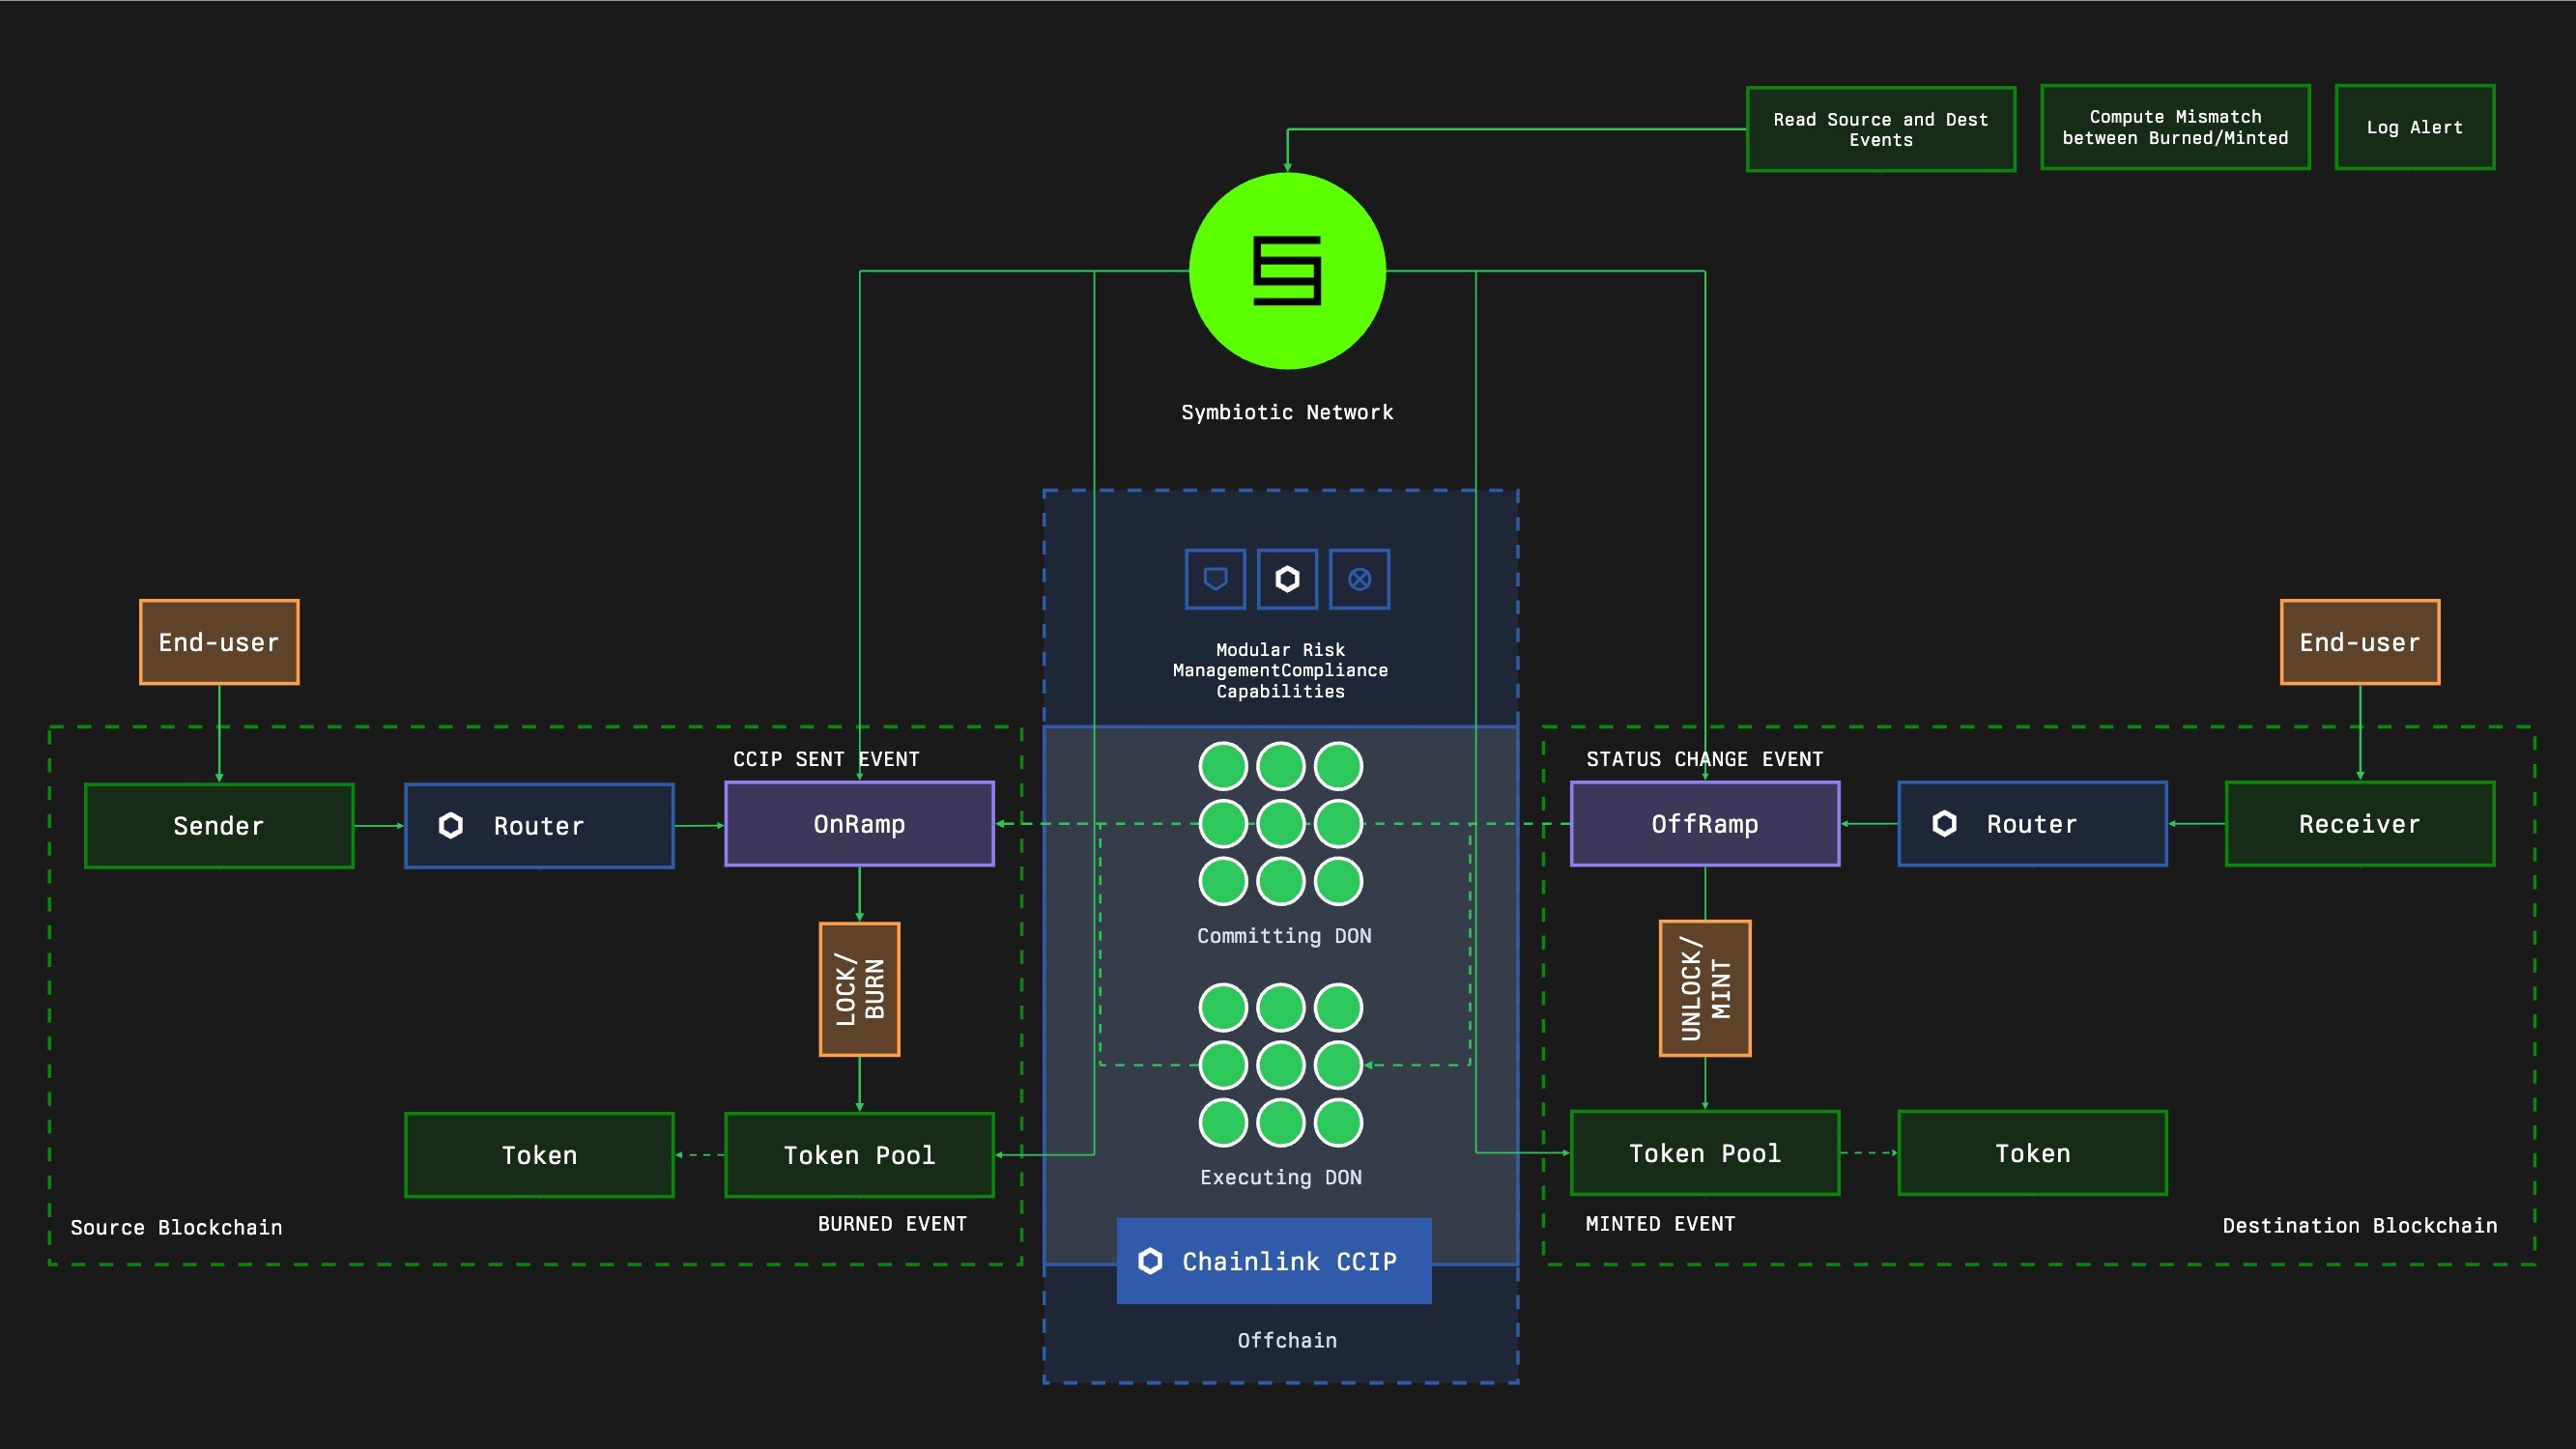Click the LOCK/BURN box
The image size is (2576, 1449).
click(859, 989)
